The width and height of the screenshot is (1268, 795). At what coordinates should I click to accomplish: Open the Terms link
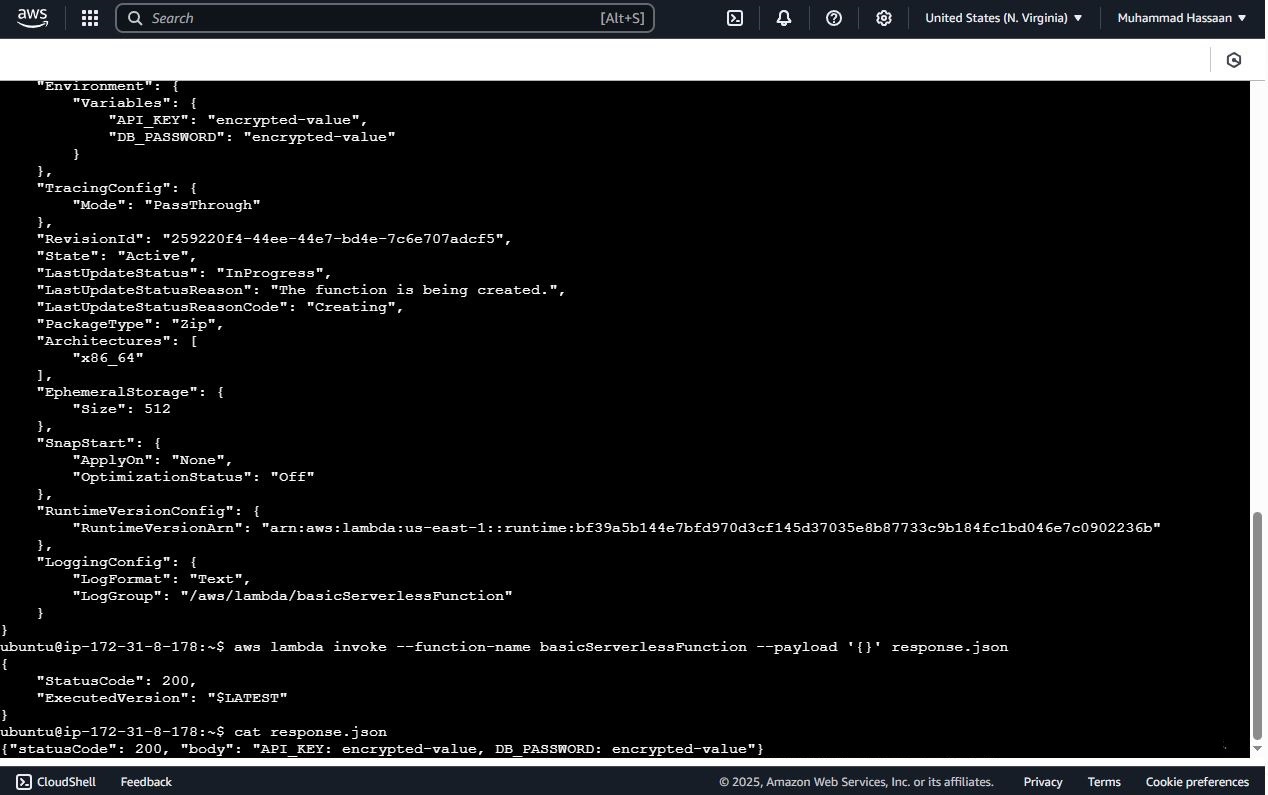click(1104, 782)
